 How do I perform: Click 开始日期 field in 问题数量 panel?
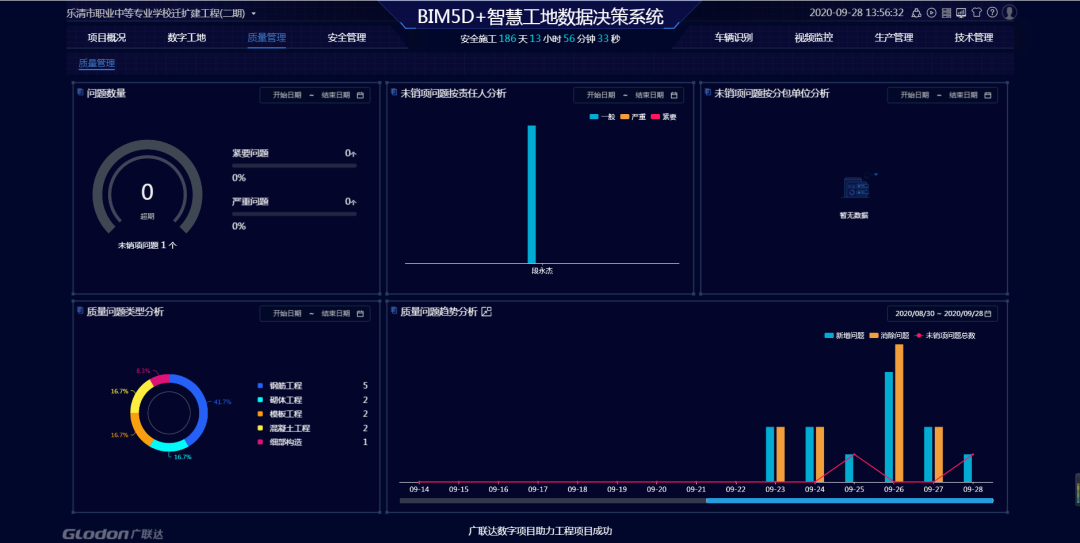287,95
